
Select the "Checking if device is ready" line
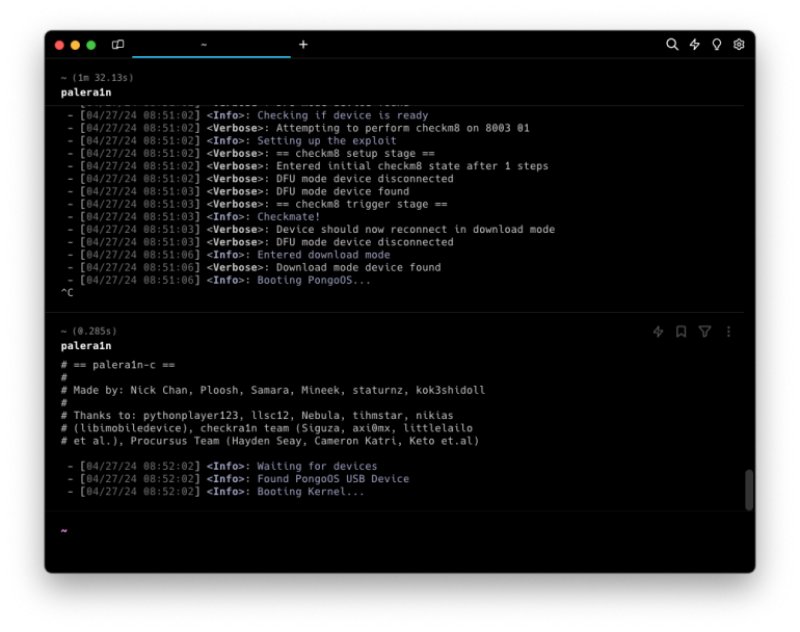[247, 115]
